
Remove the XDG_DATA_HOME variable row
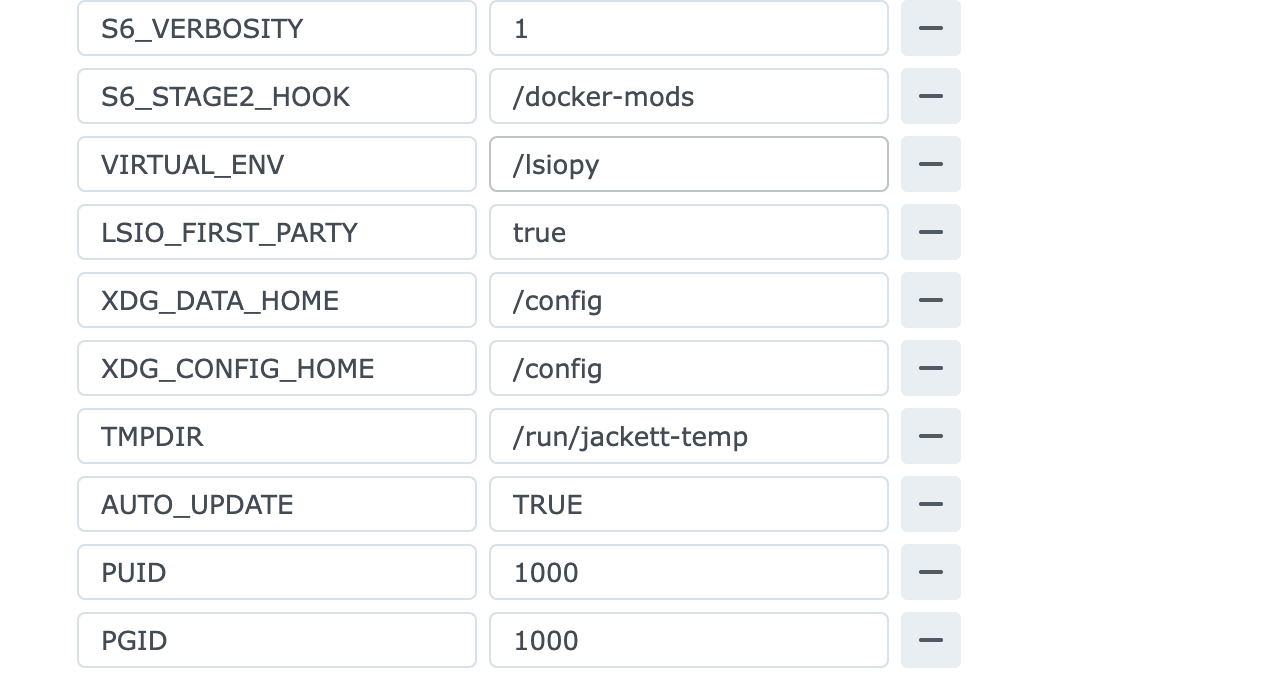pyautogui.click(x=930, y=300)
